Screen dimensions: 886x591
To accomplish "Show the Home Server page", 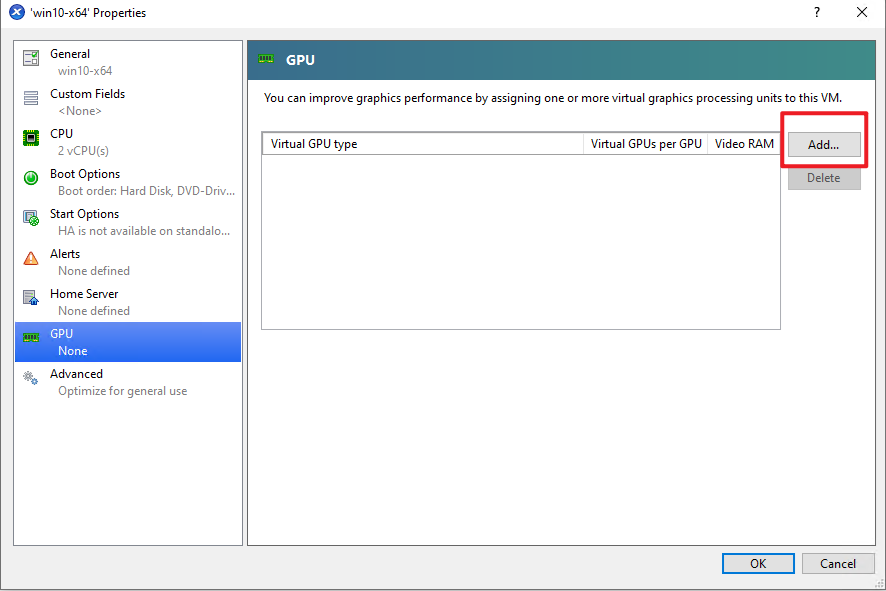I will tap(128, 302).
